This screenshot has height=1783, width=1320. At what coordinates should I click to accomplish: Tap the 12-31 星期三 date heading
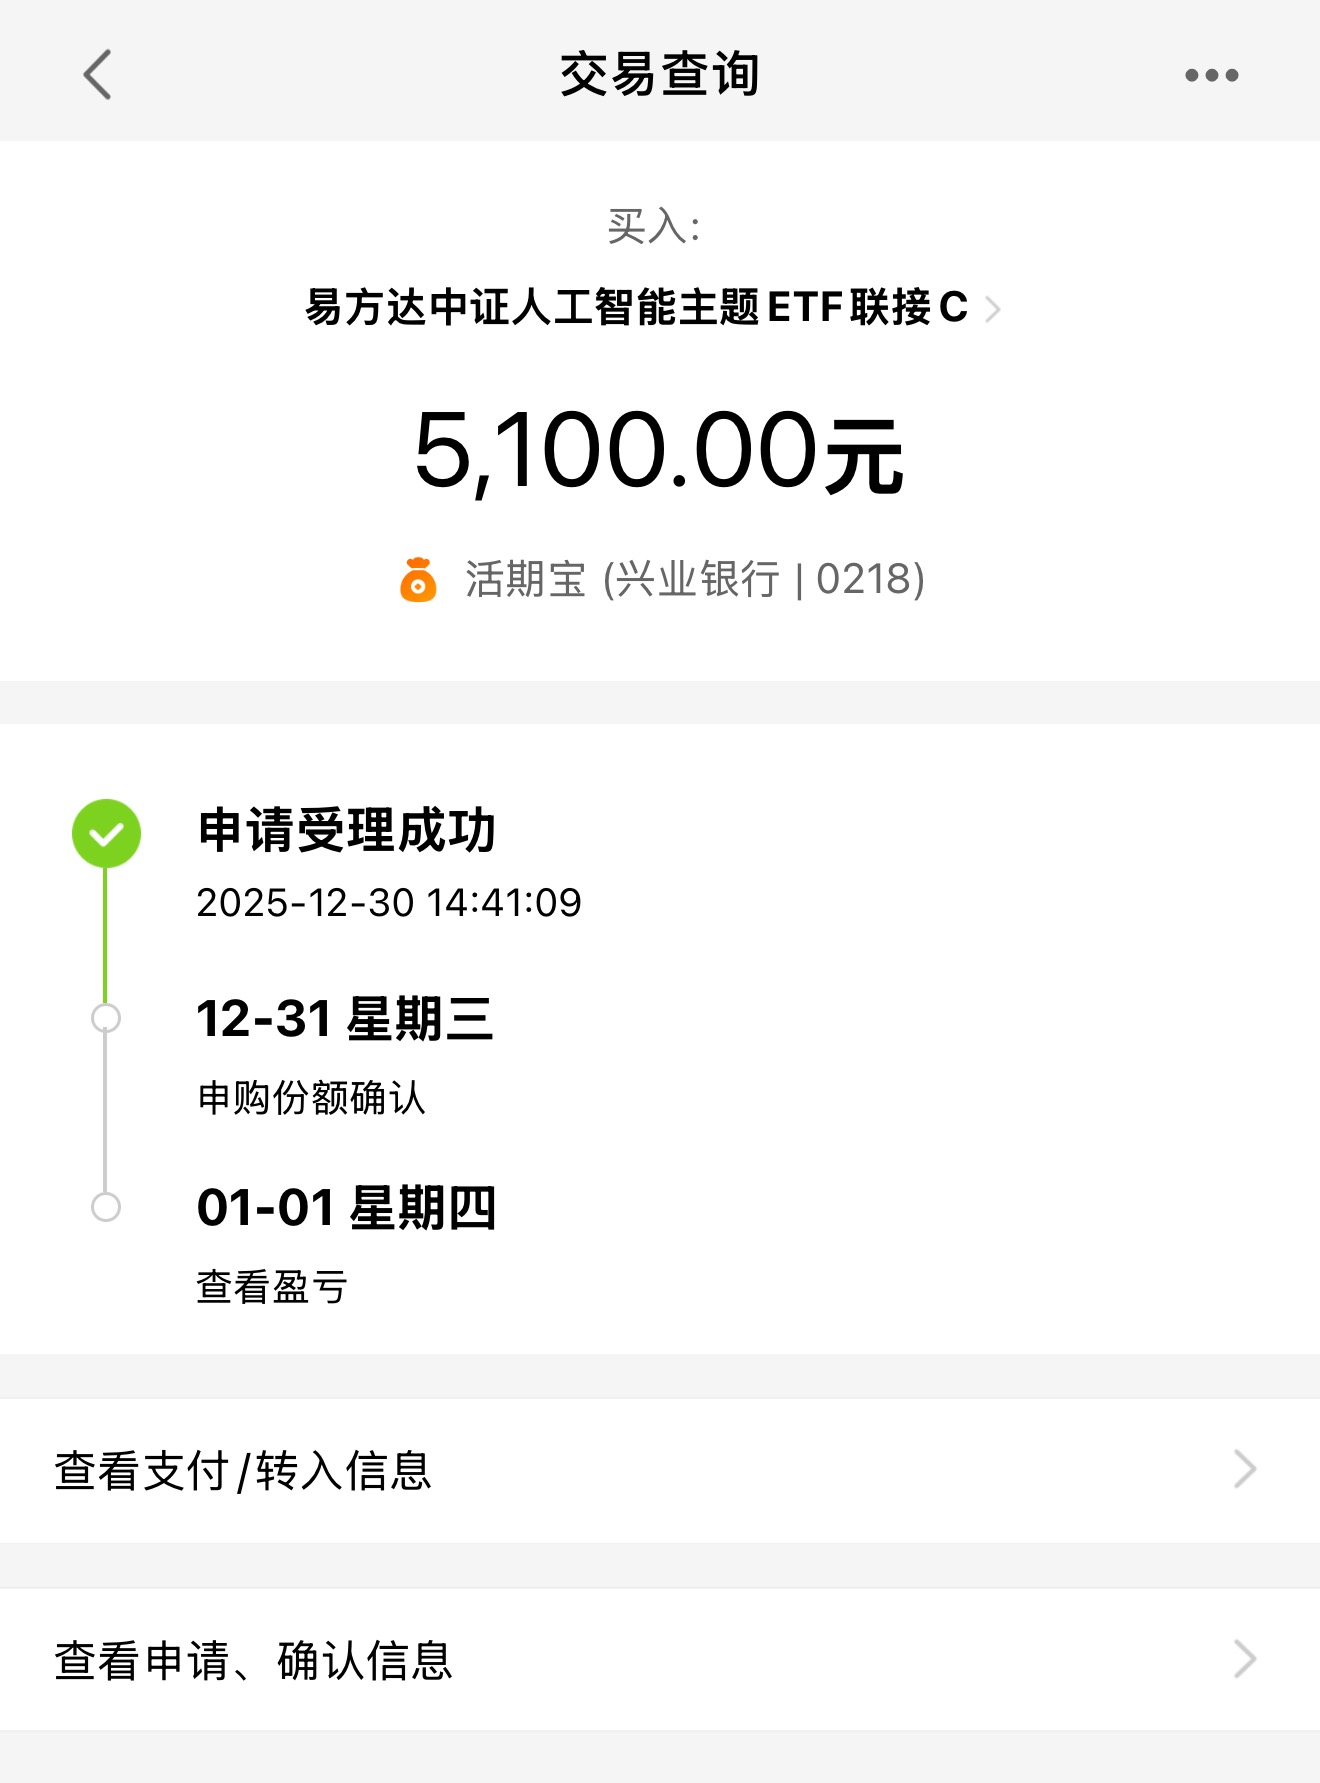[345, 1019]
